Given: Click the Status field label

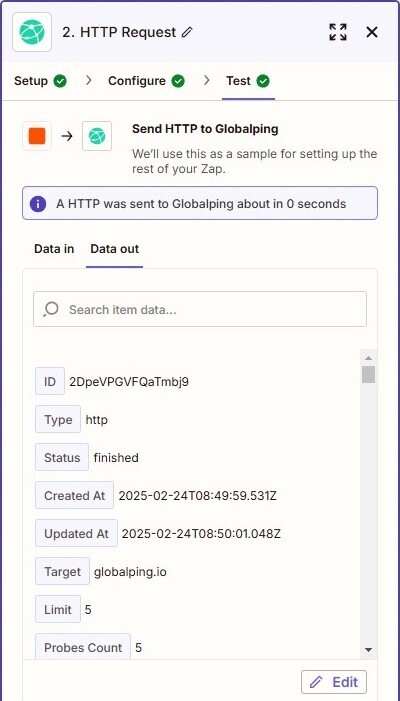Looking at the screenshot, I should (x=62, y=458).
